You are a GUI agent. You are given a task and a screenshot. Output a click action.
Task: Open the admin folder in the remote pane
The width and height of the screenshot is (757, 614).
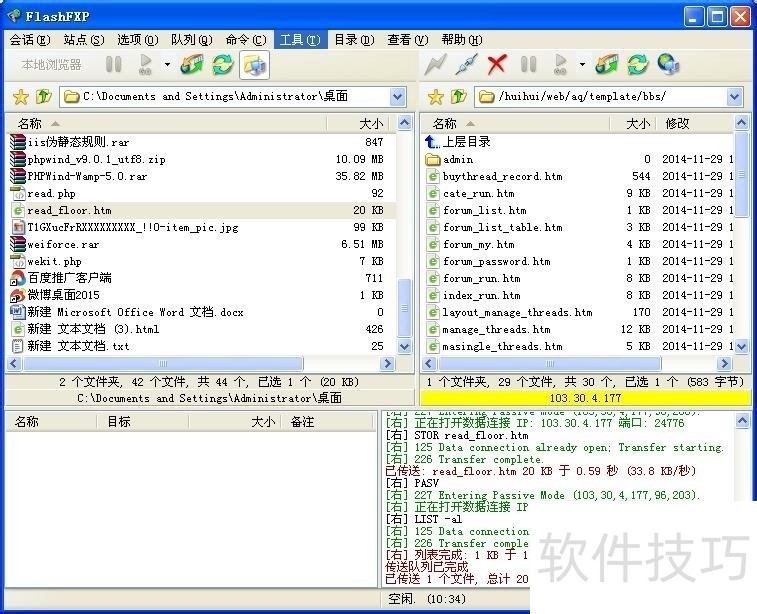pos(458,159)
